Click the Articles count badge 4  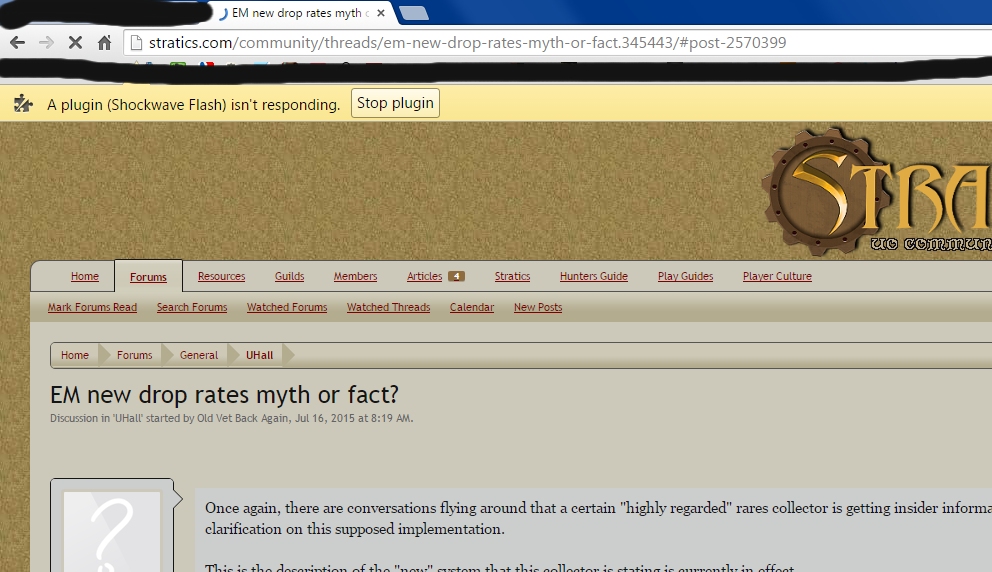pyautogui.click(x=456, y=277)
